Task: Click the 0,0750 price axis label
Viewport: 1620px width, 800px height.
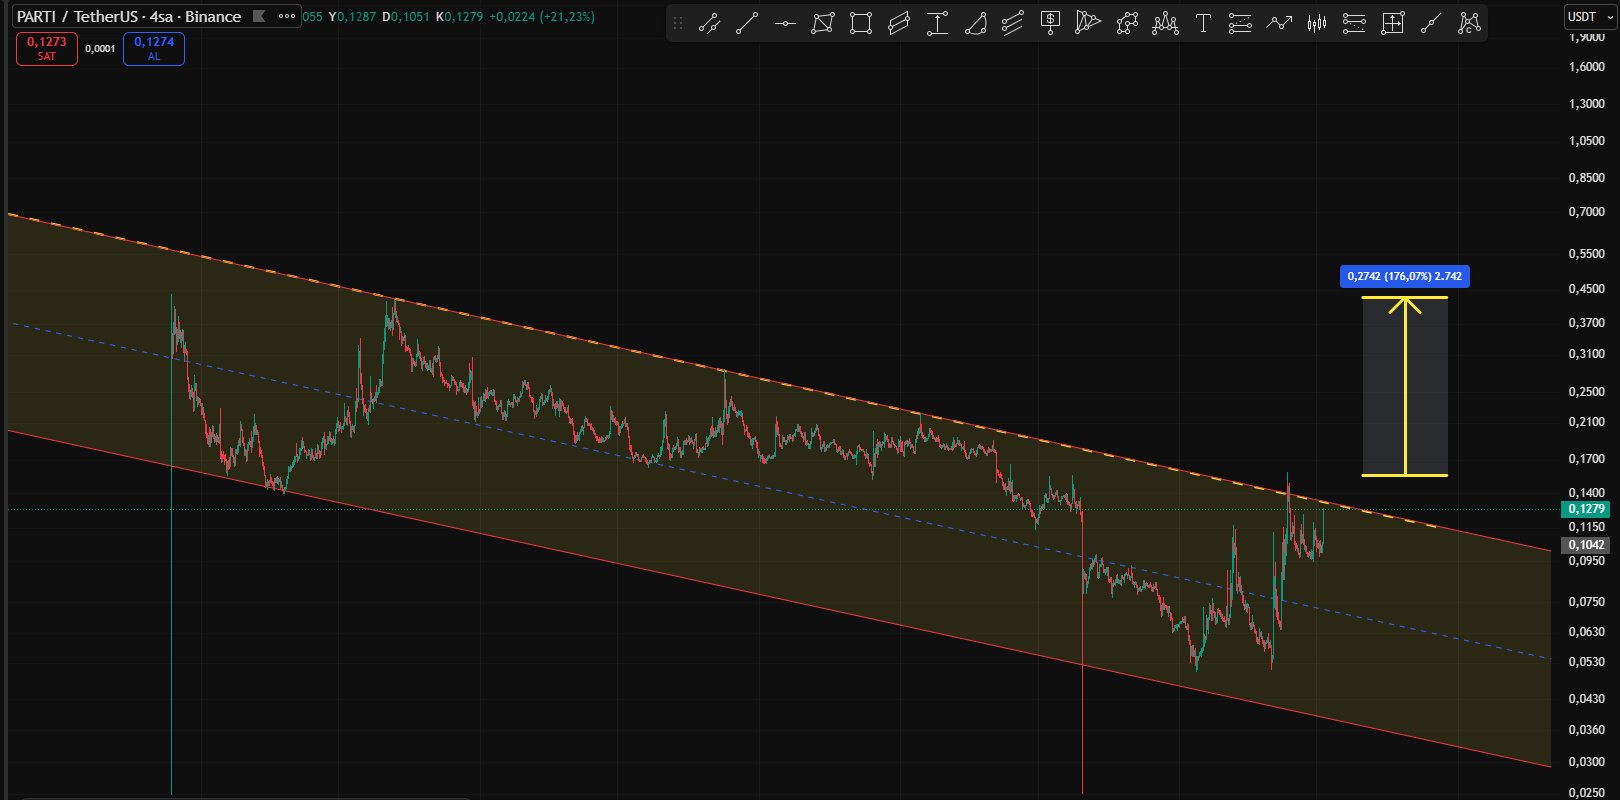Action: tap(1587, 602)
